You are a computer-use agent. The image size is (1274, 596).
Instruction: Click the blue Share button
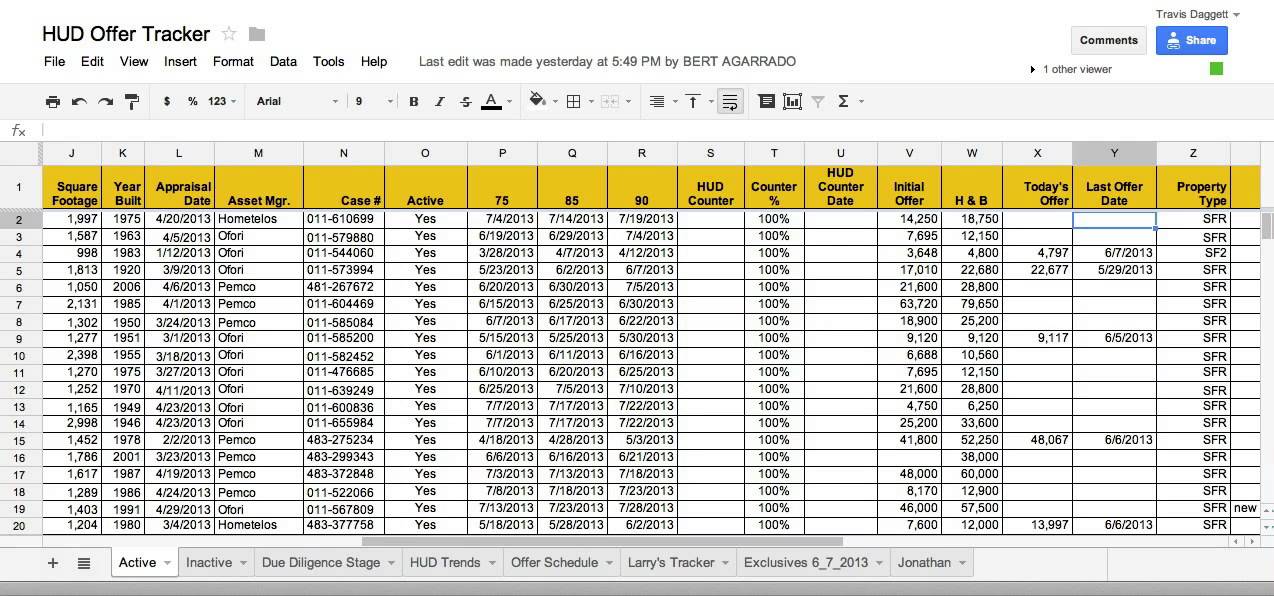point(1191,40)
